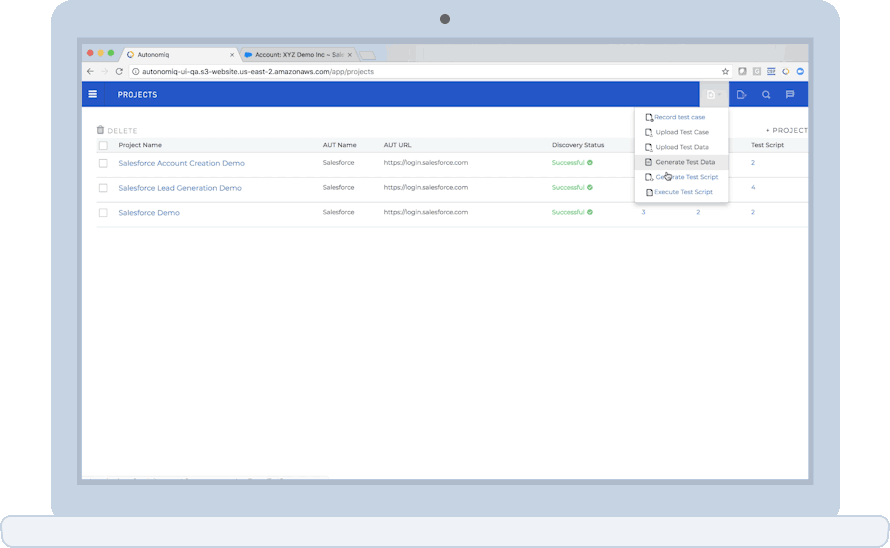This screenshot has width=890, height=548.
Task: Click green status dot for Salesforce Account Creation Demo
Action: [590, 162]
